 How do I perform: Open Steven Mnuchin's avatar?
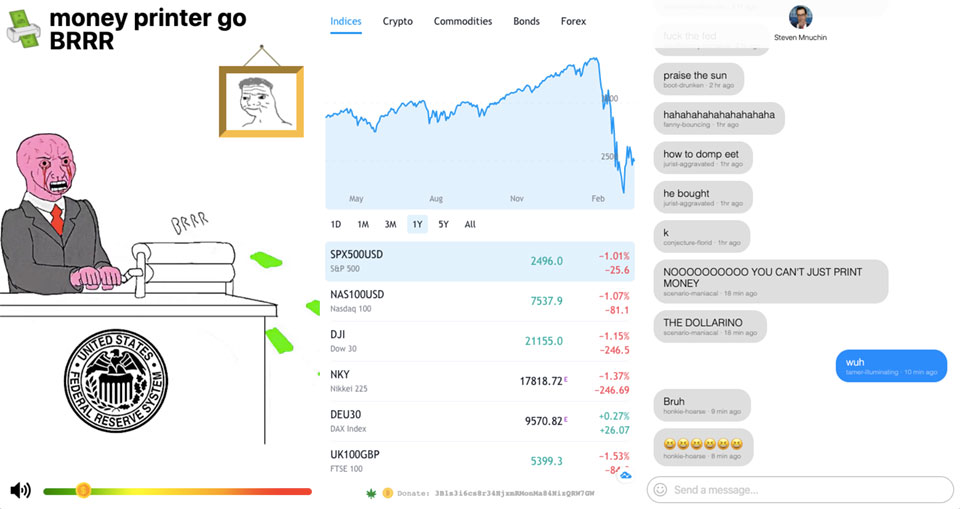point(800,18)
